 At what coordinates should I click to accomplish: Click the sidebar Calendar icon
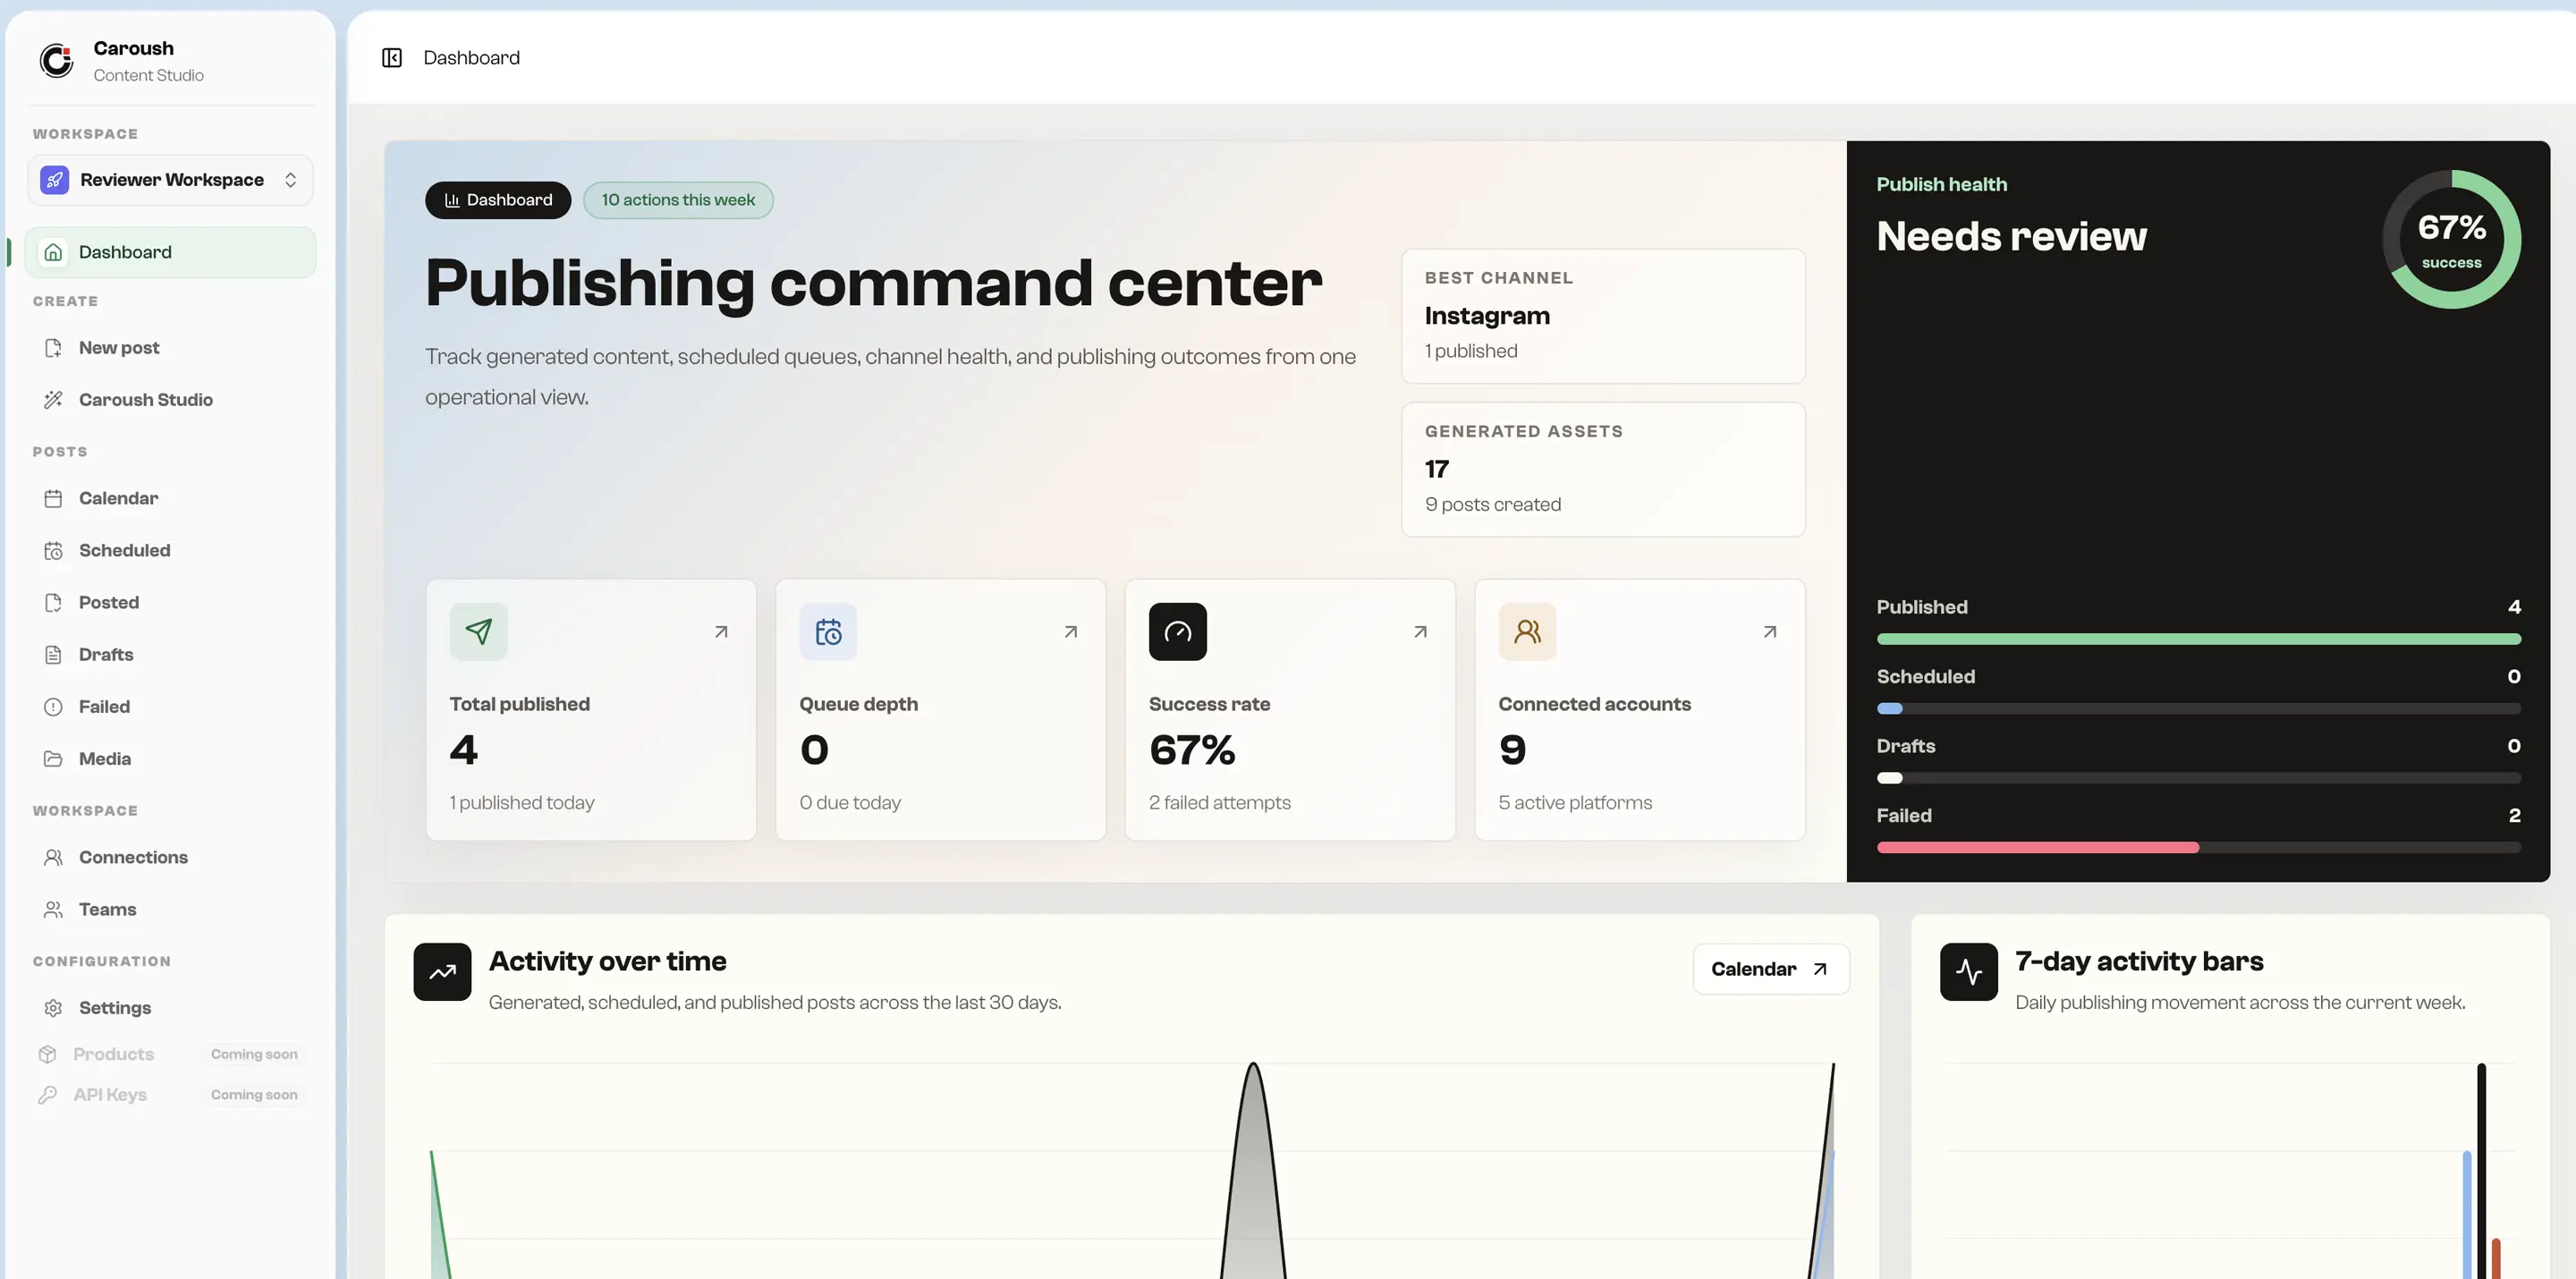(53, 498)
